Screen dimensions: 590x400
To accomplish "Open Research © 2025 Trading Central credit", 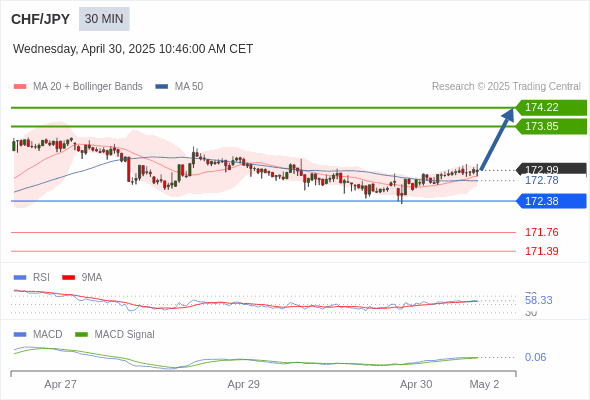I will point(506,87).
